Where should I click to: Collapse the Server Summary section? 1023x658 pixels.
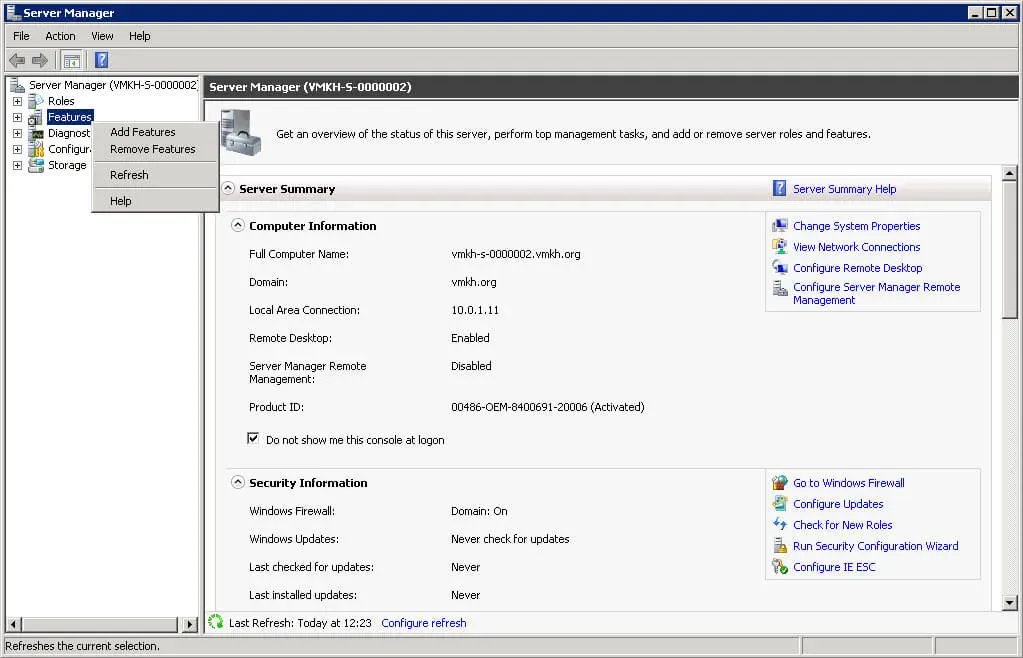tap(228, 188)
